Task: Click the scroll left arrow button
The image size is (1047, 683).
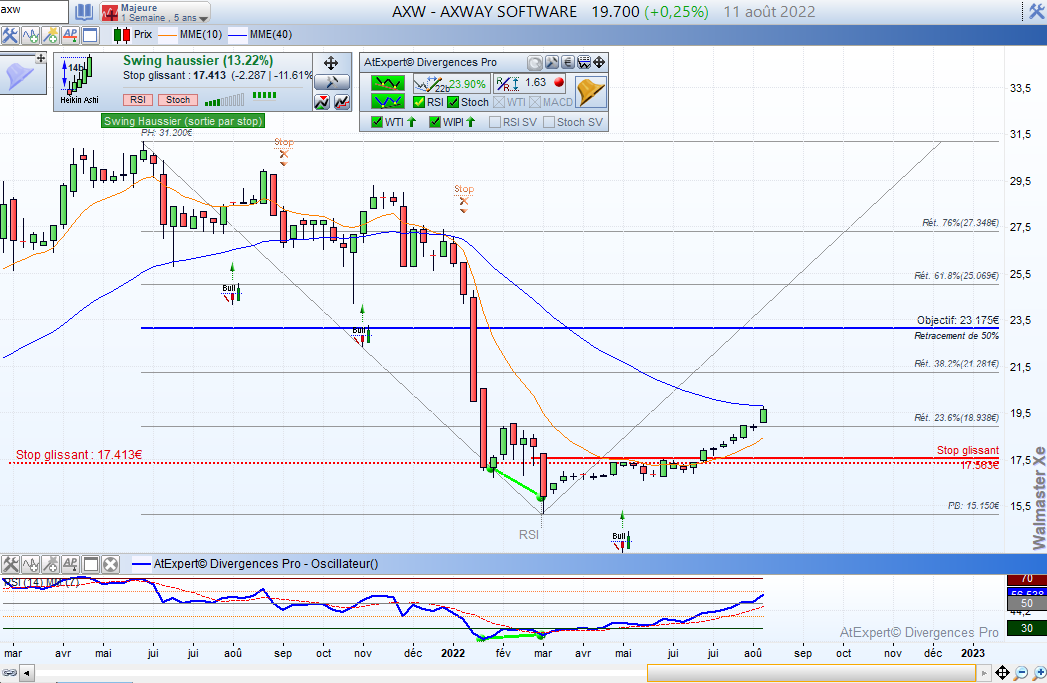Action: pyautogui.click(x=27, y=672)
